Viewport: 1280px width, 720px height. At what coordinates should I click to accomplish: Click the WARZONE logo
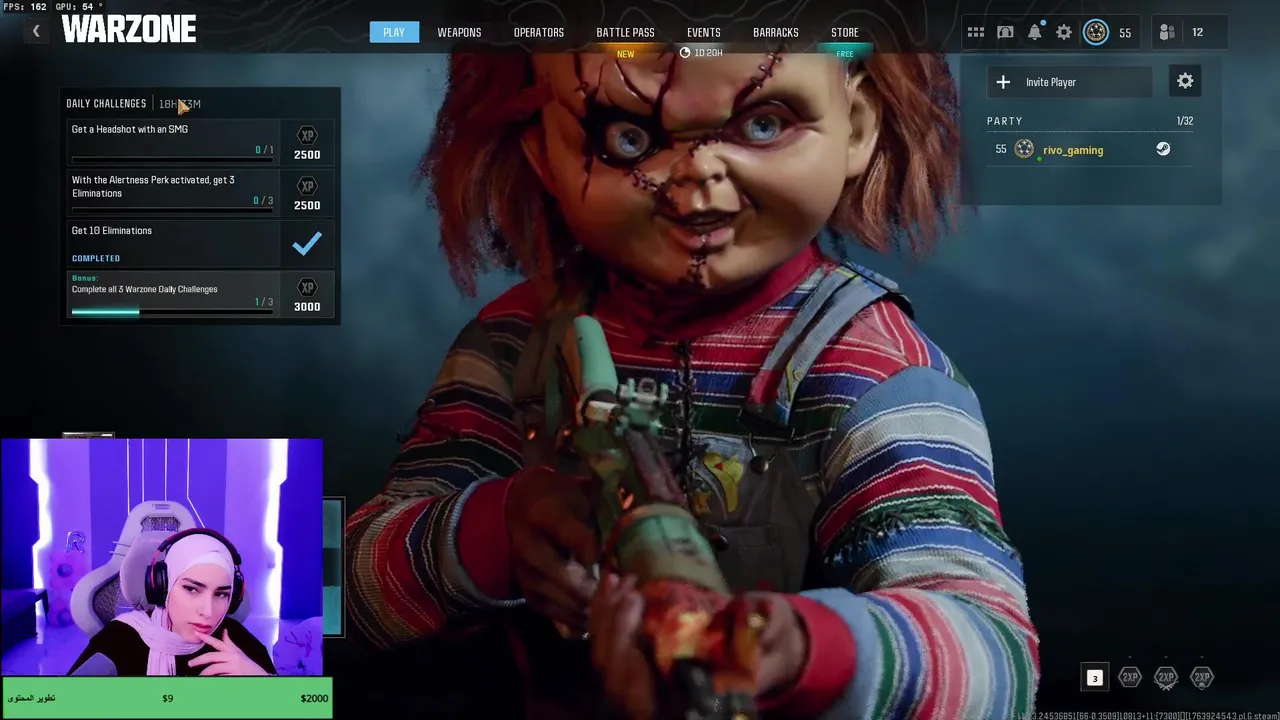click(129, 30)
